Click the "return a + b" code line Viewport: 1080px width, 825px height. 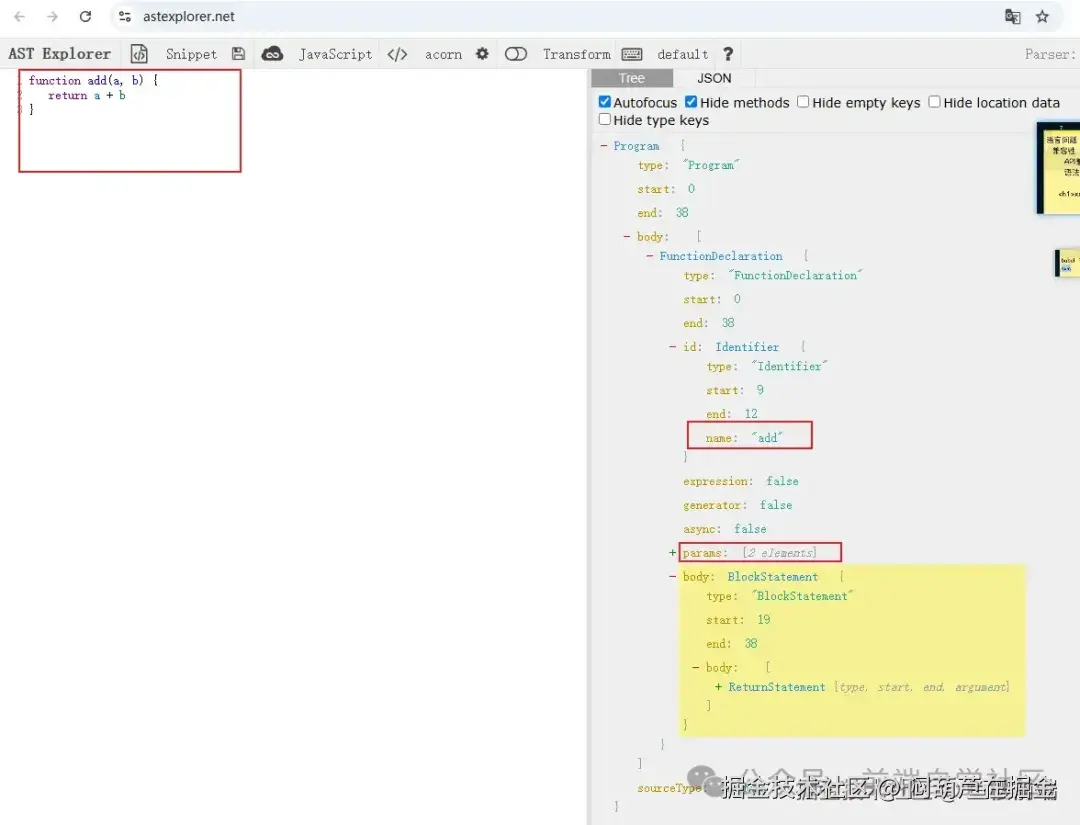pyautogui.click(x=87, y=96)
